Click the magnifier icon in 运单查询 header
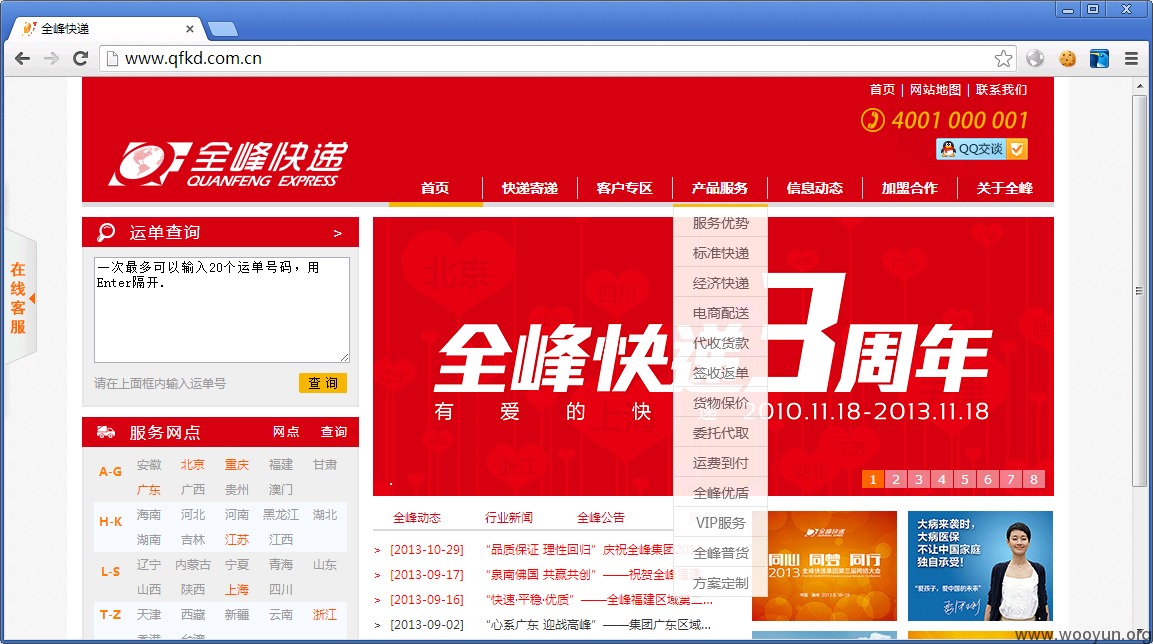This screenshot has height=644, width=1153. tap(106, 232)
